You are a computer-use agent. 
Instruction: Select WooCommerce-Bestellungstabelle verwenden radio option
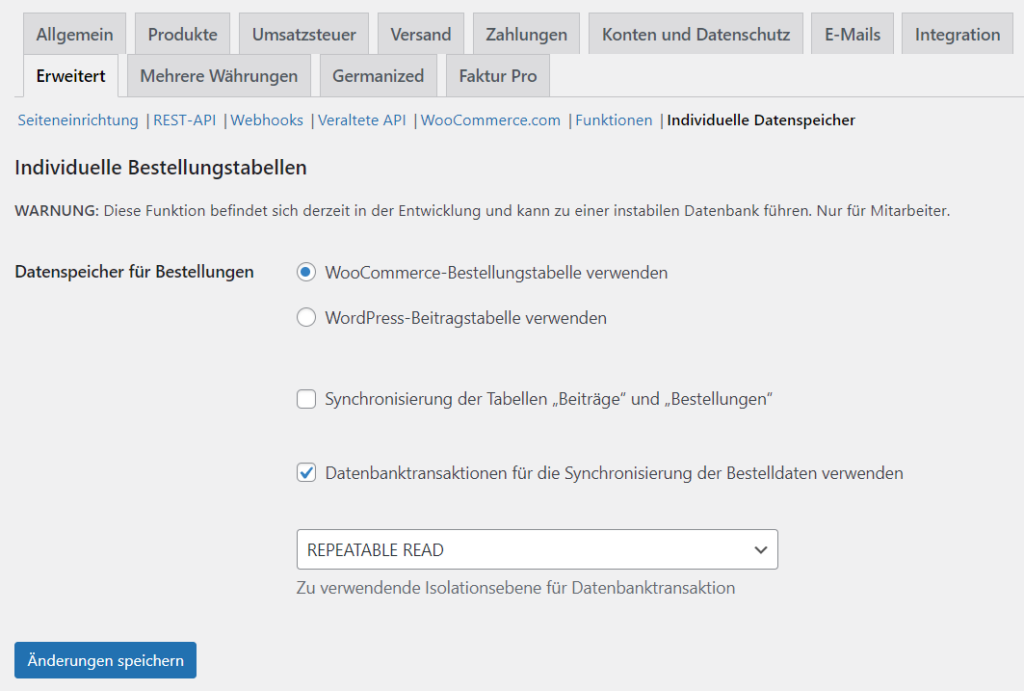point(306,272)
